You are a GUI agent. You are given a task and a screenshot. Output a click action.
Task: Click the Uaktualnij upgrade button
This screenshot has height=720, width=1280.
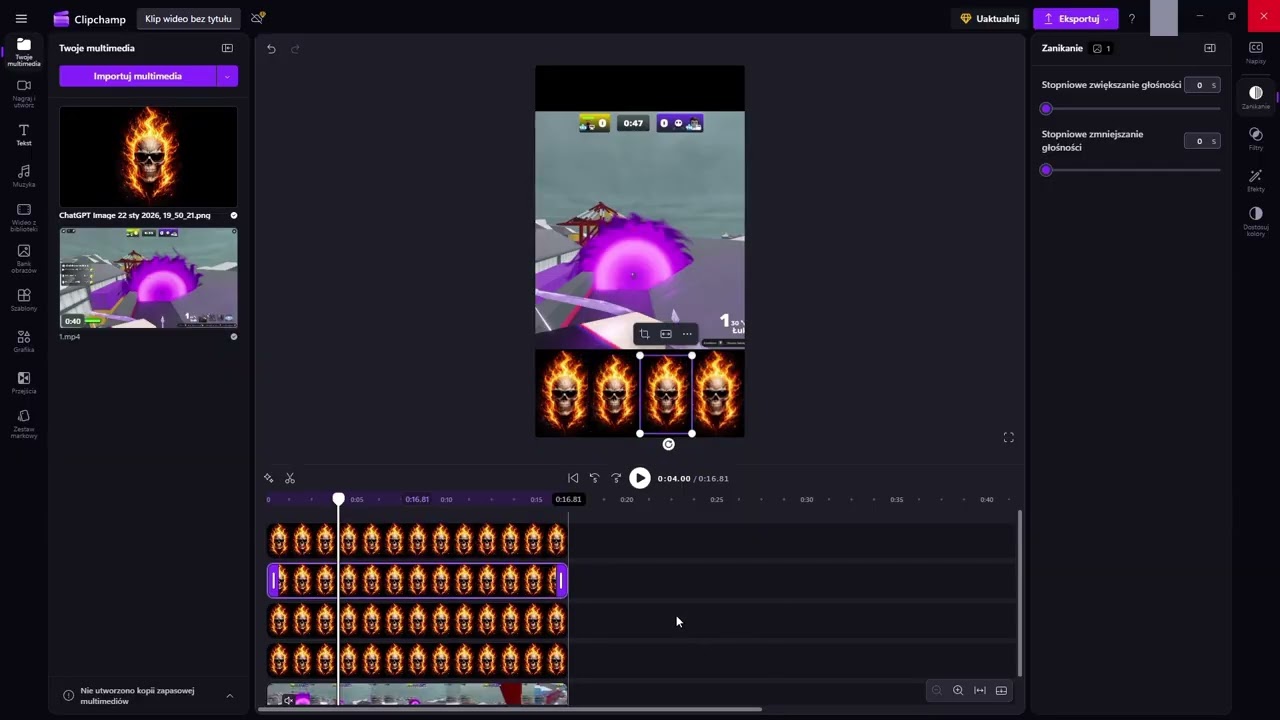(x=989, y=18)
